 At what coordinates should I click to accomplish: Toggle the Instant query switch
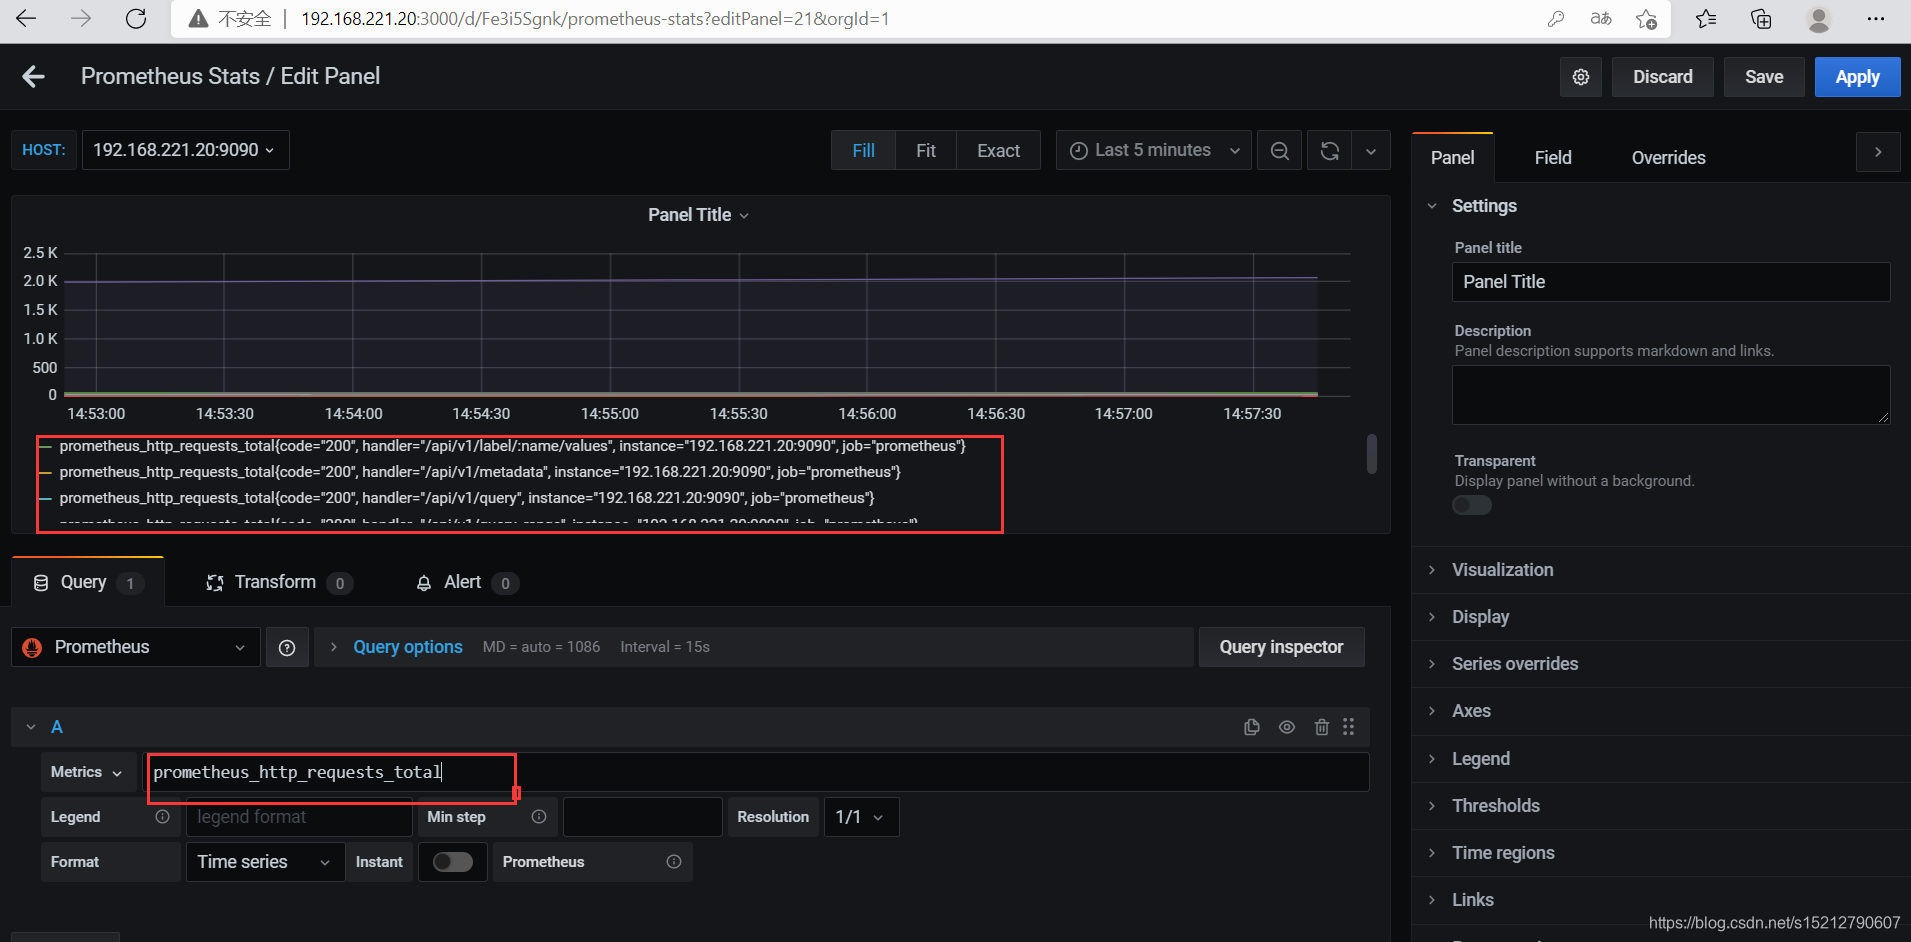tap(453, 862)
